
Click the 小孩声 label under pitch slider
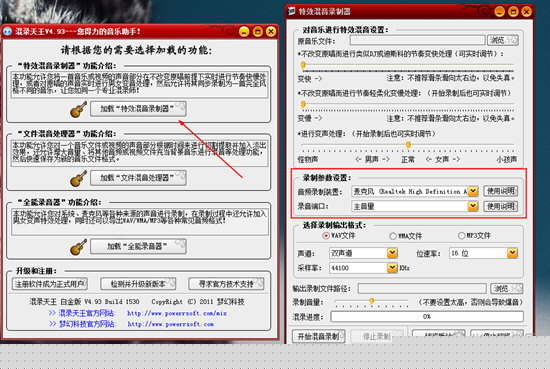[507, 160]
